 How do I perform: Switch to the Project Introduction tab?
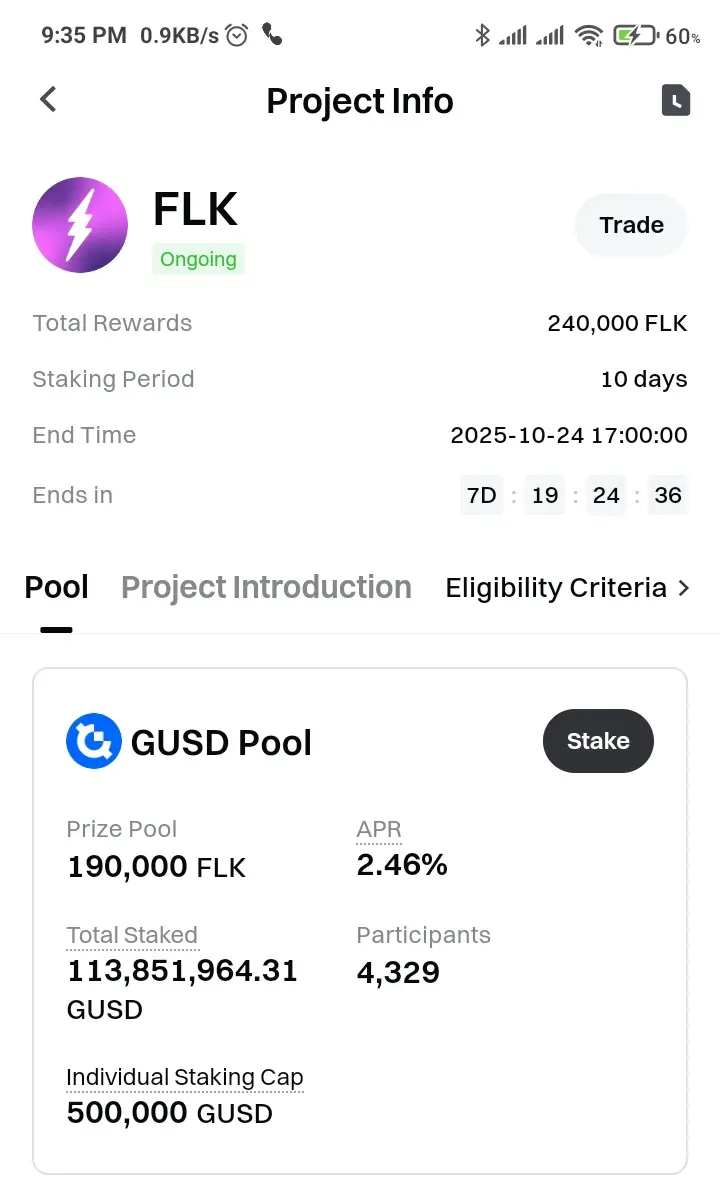point(266,588)
